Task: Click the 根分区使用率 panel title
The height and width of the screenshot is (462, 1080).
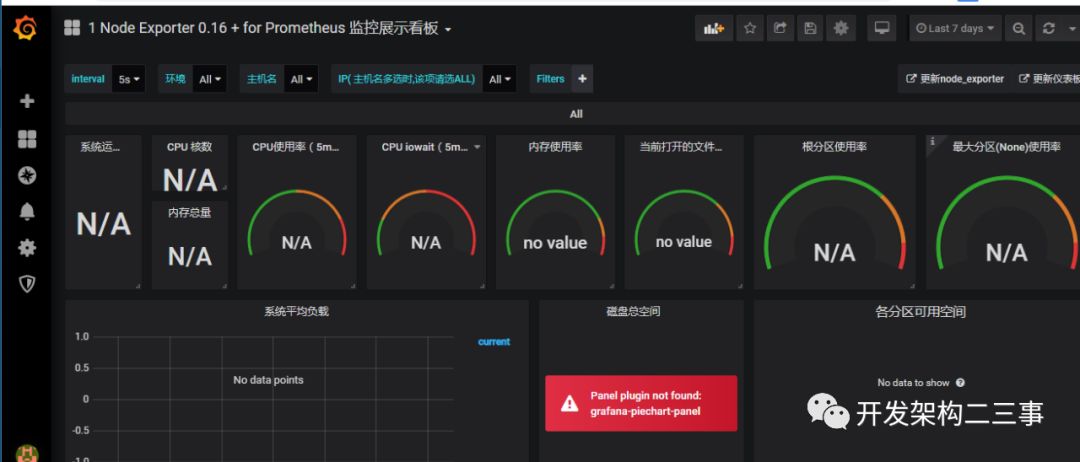Action: point(834,147)
